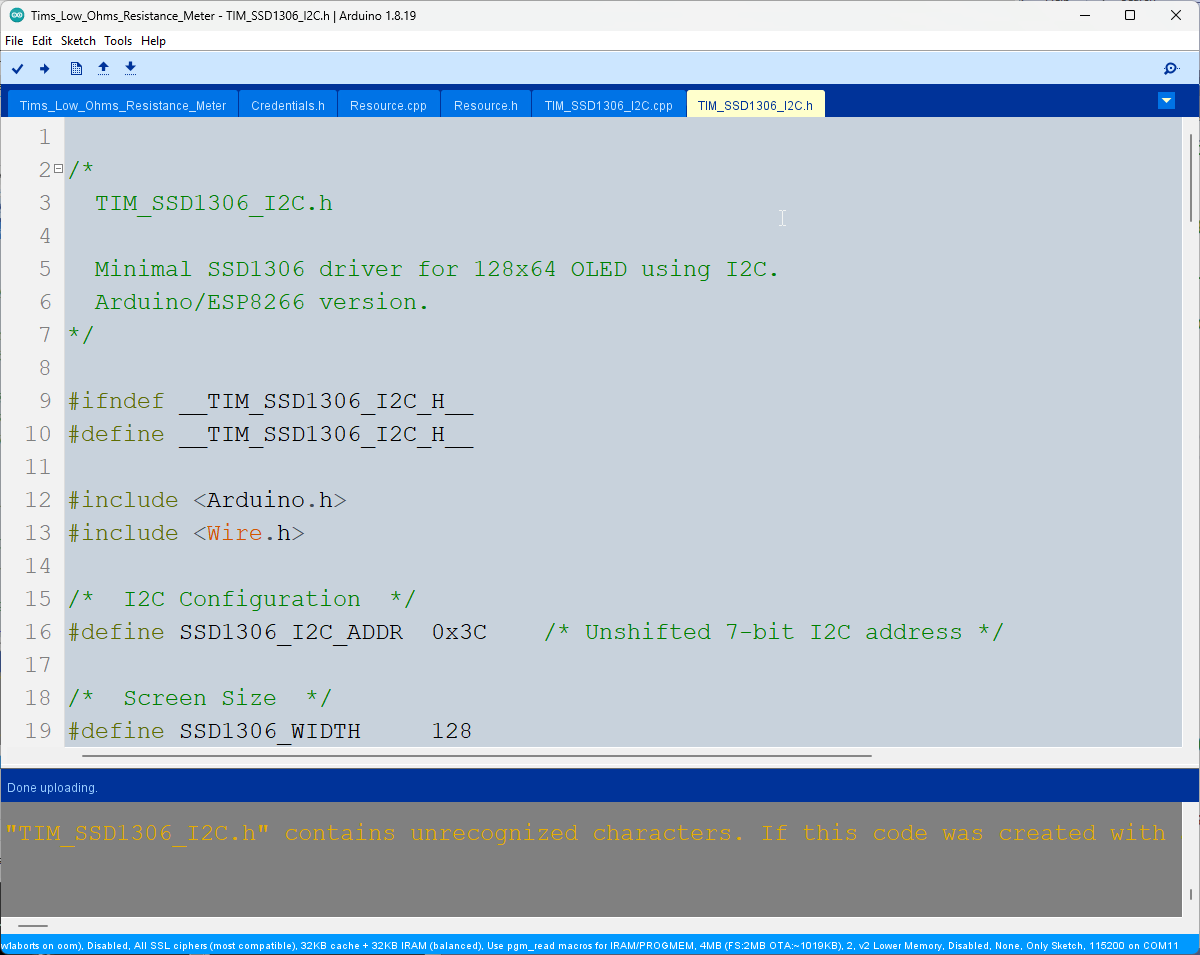Click the 'Done uploading.' status message
This screenshot has height=955, width=1200.
click(x=52, y=788)
